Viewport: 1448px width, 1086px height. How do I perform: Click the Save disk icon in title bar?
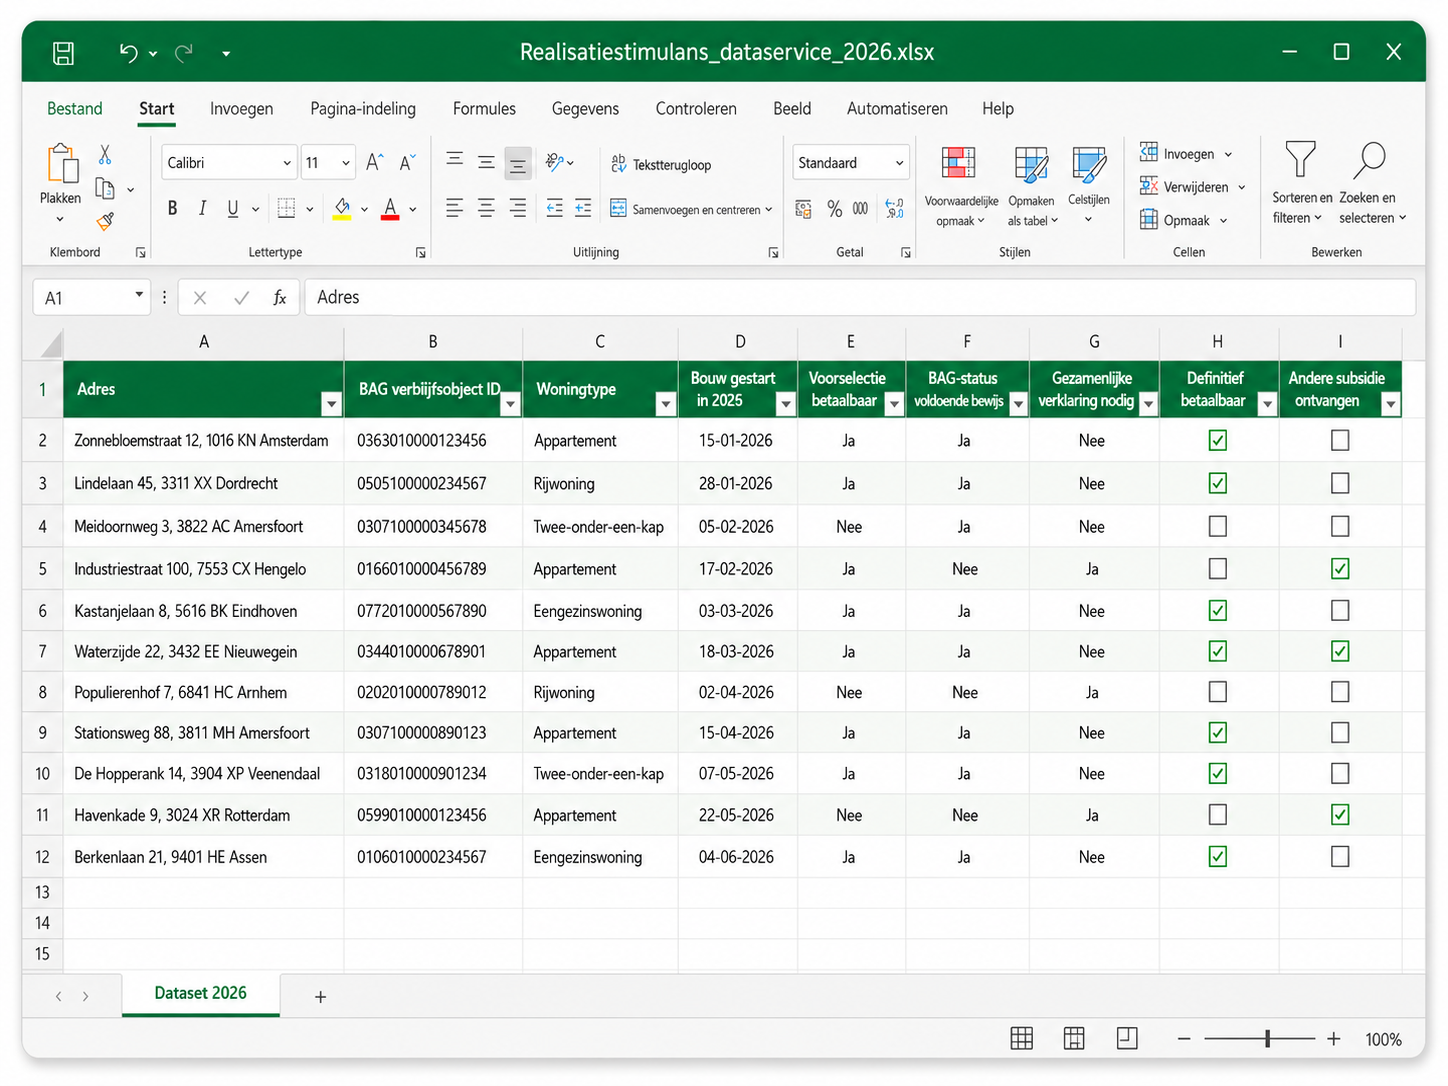coord(63,53)
